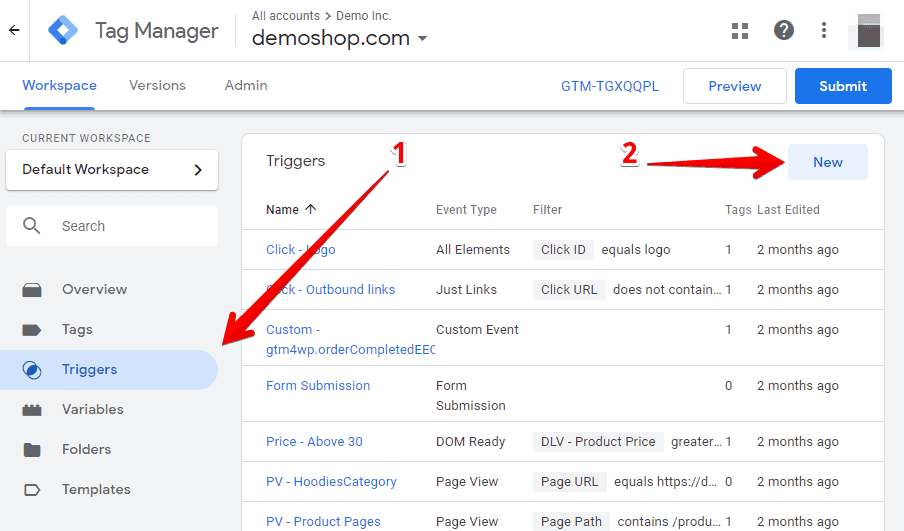The height and width of the screenshot is (531, 904).
Task: Switch to the Admin tab
Action: click(246, 85)
